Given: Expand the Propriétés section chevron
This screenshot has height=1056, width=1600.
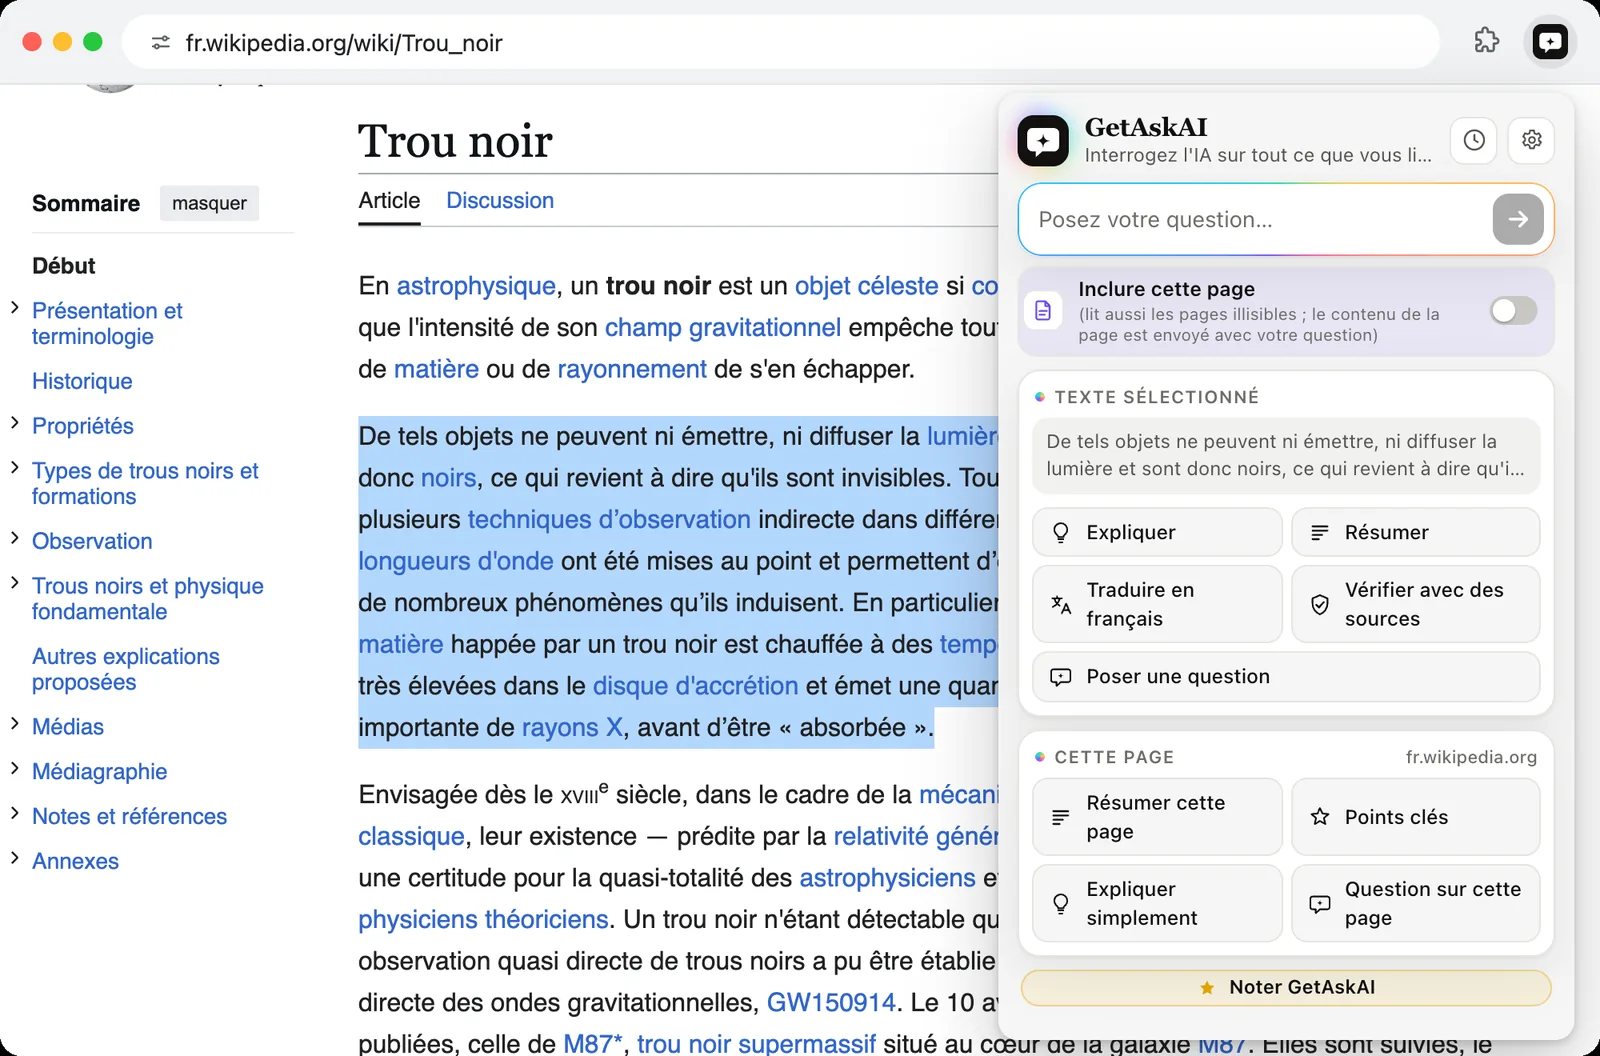Looking at the screenshot, I should (15, 423).
